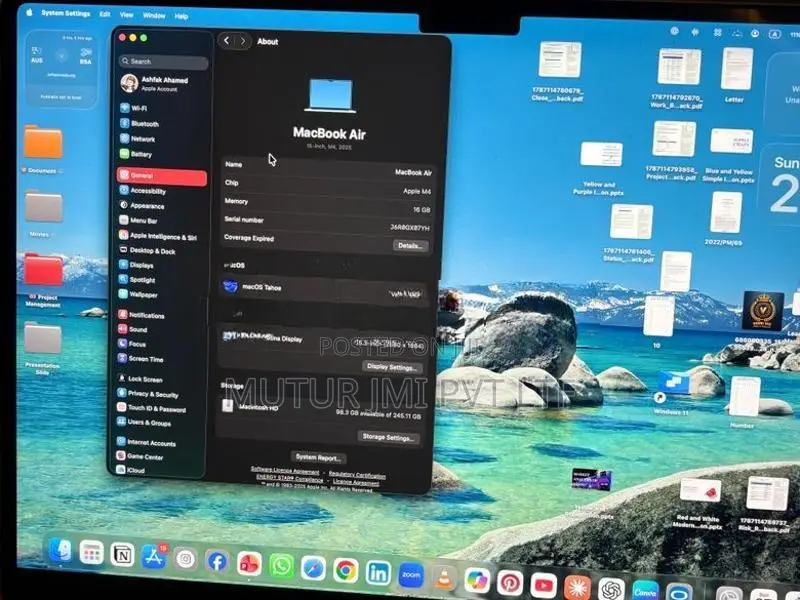Open YouTube from the Dock
The image size is (800, 600).
[543, 585]
